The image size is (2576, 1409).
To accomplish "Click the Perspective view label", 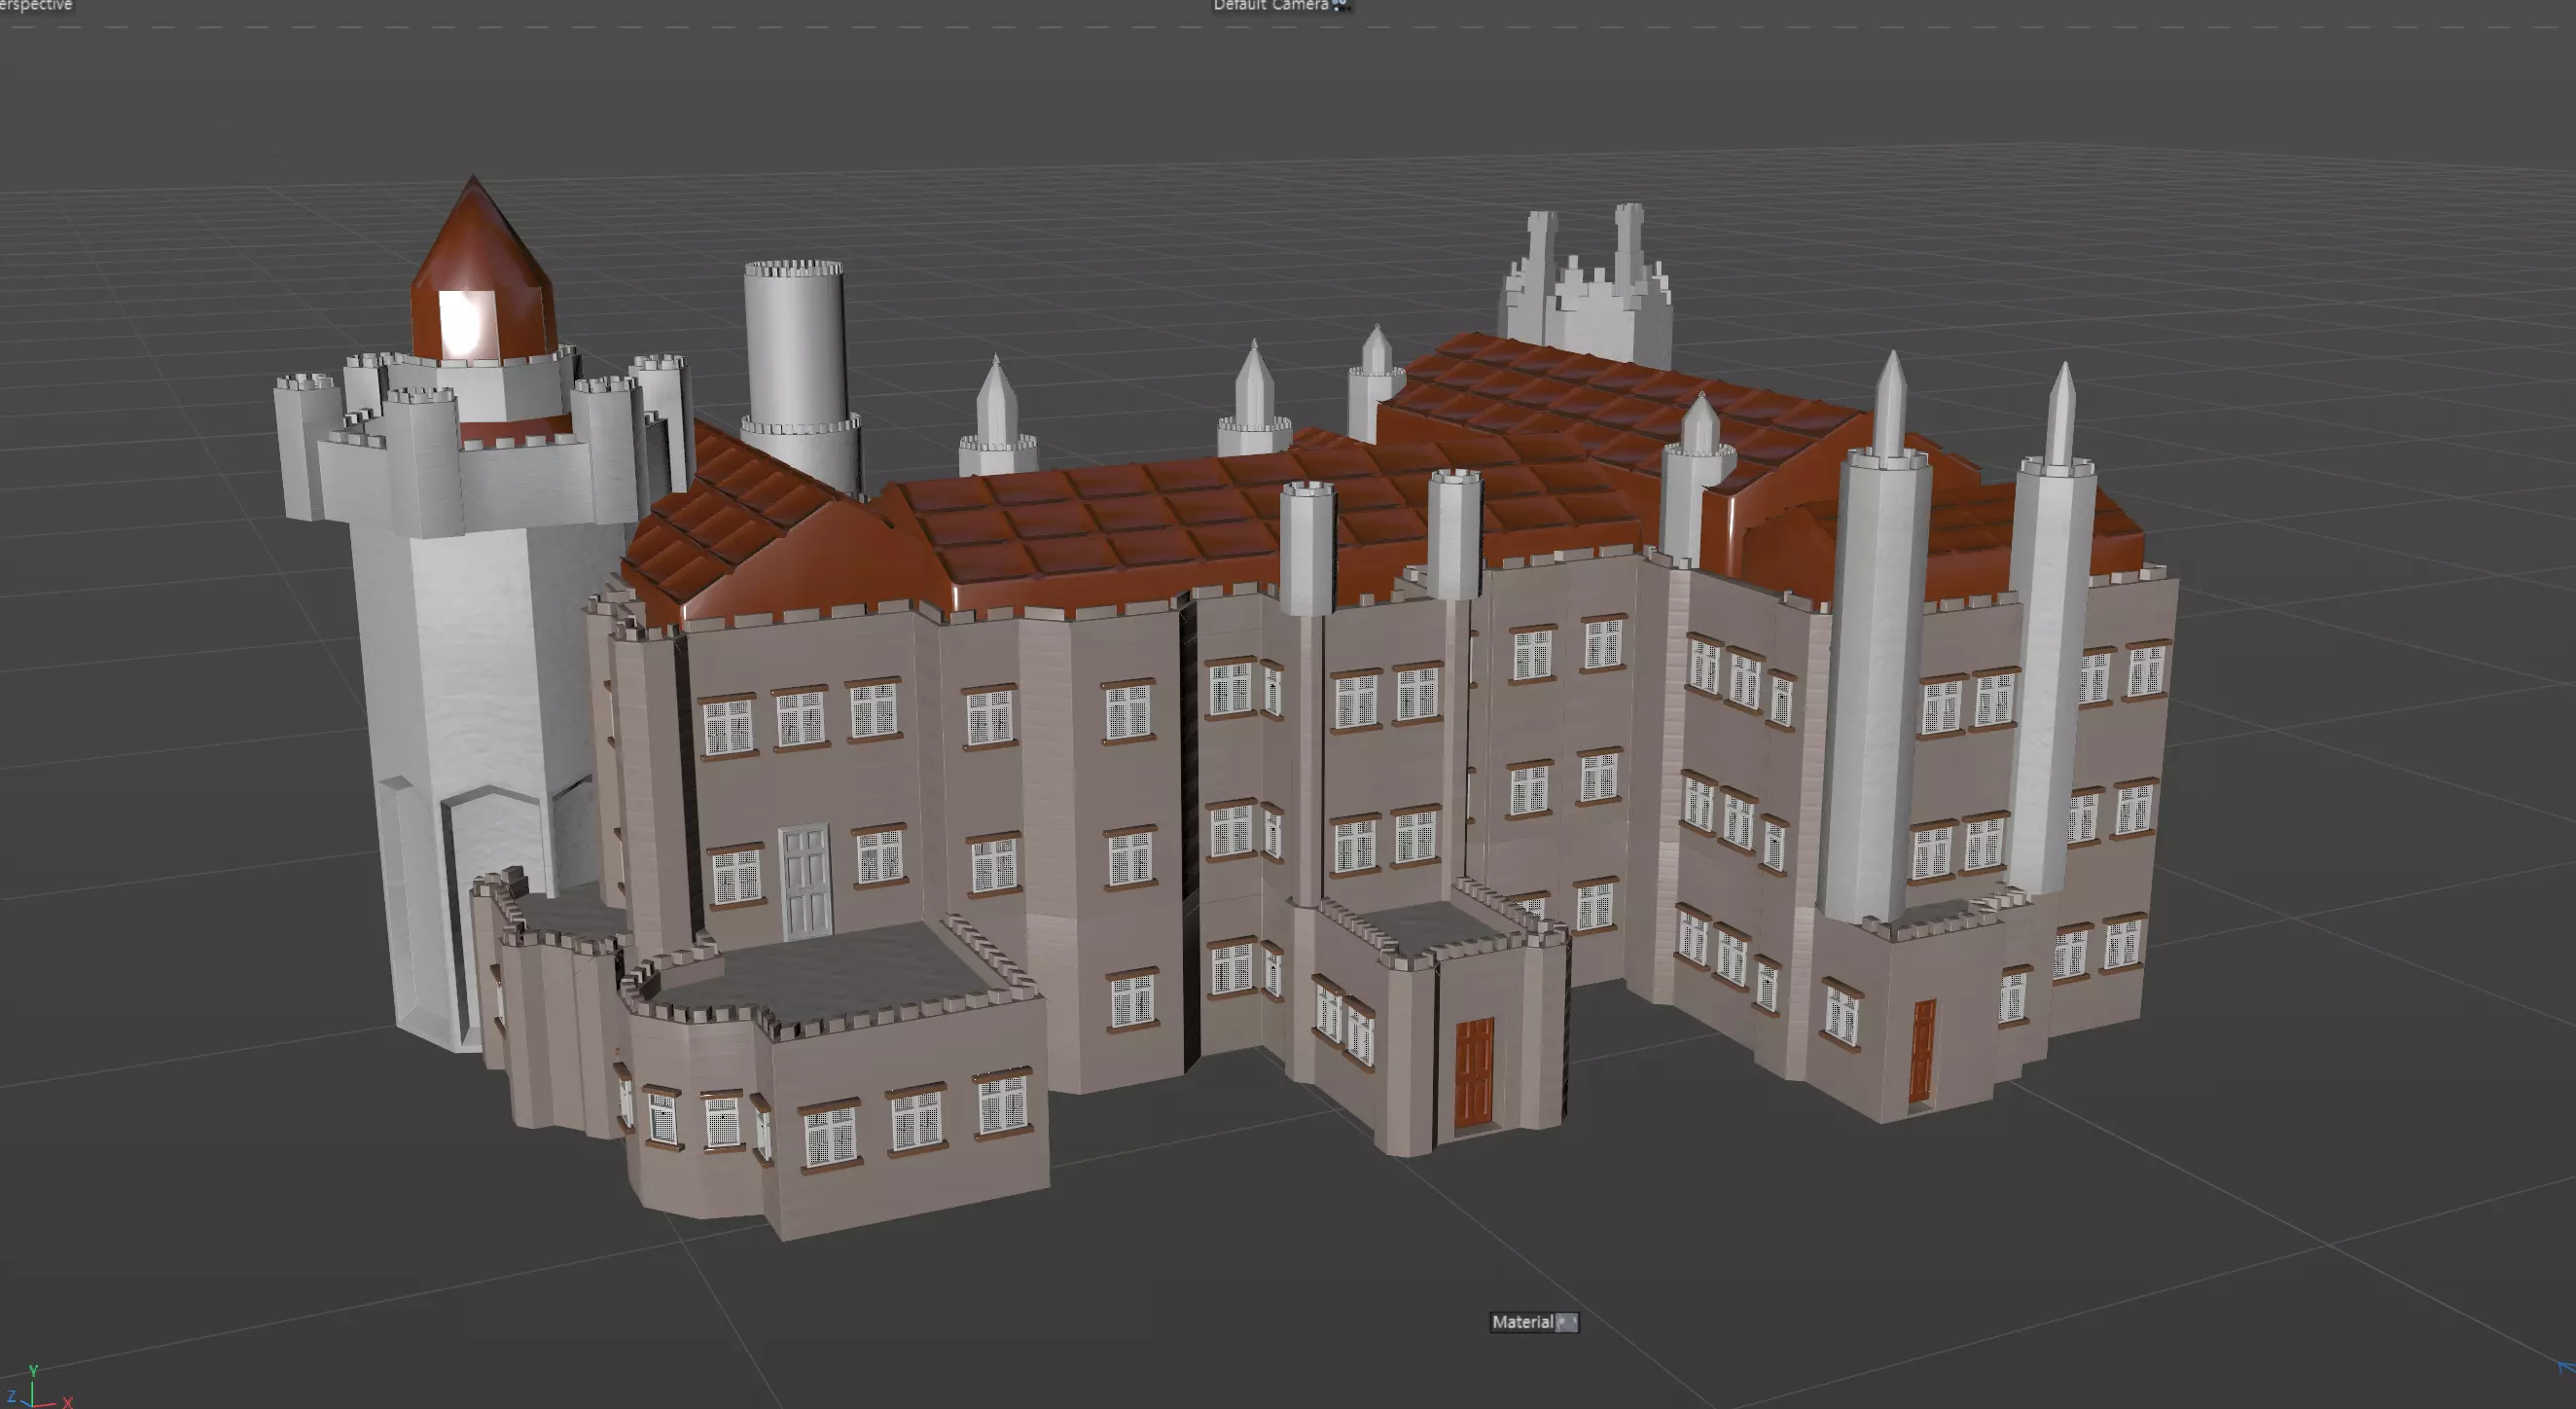I will click(36, 5).
